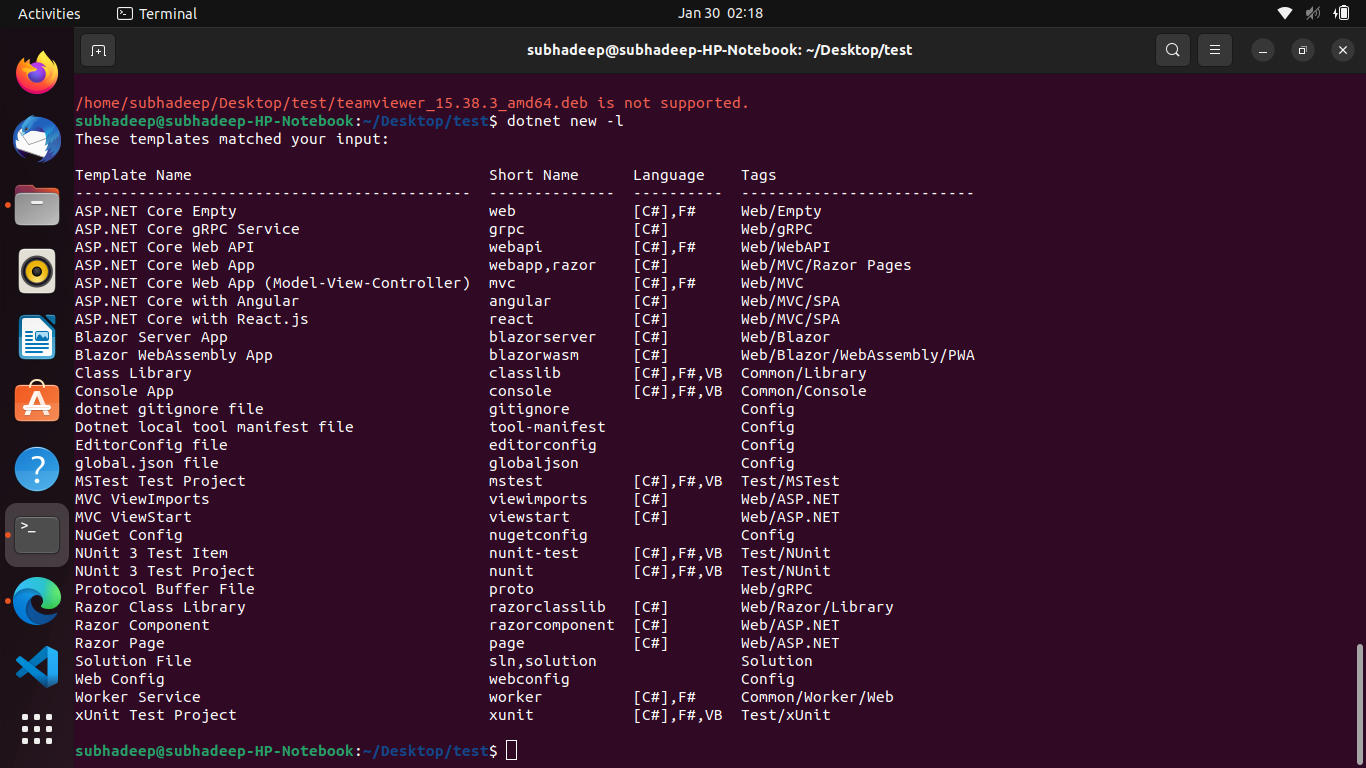Click 'These templates matched your input:' line

[x=232, y=139]
